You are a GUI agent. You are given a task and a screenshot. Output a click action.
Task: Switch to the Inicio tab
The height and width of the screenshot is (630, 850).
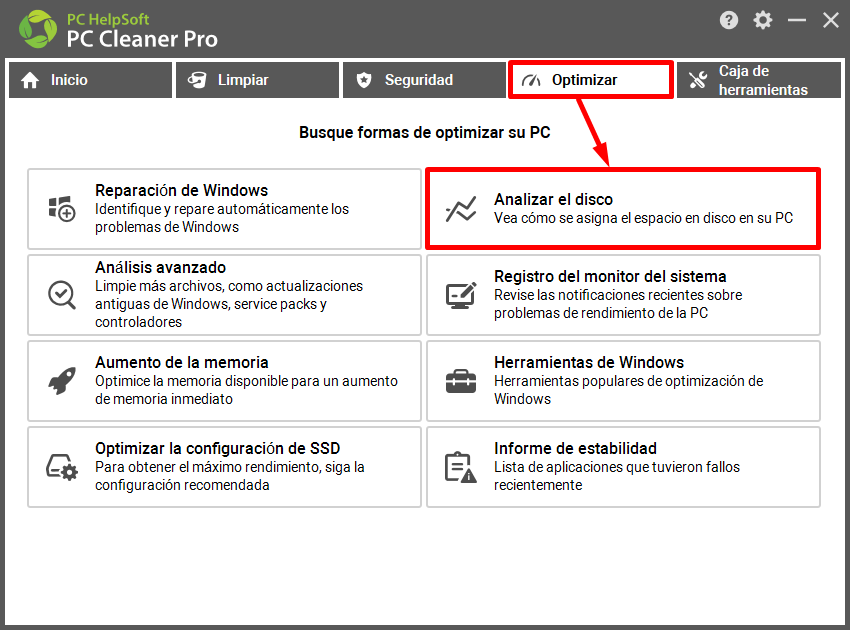[91, 80]
